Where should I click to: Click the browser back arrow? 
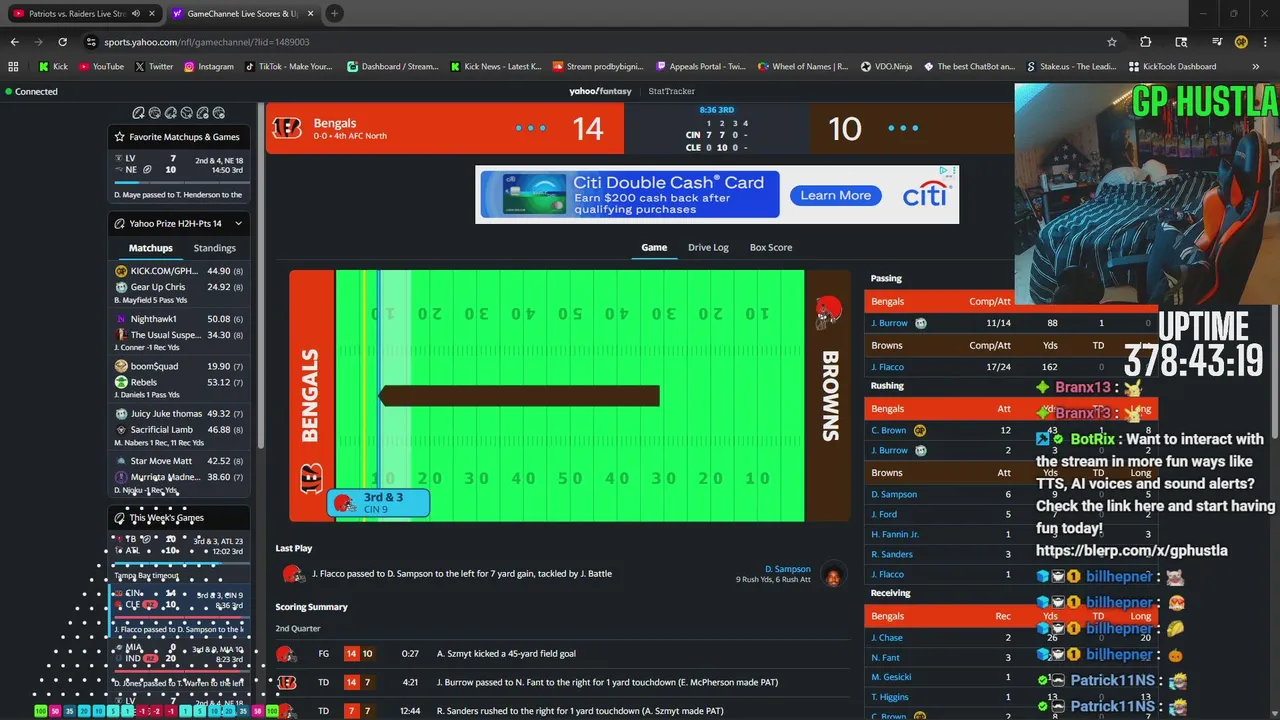click(x=14, y=42)
